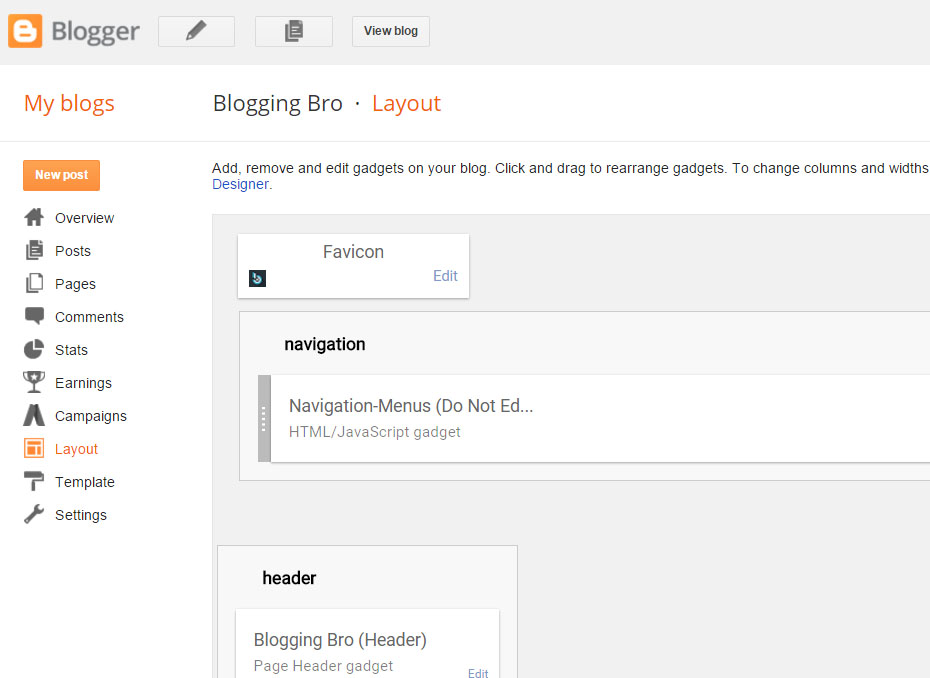Click the Blogger wordmark text

pyautogui.click(x=95, y=32)
